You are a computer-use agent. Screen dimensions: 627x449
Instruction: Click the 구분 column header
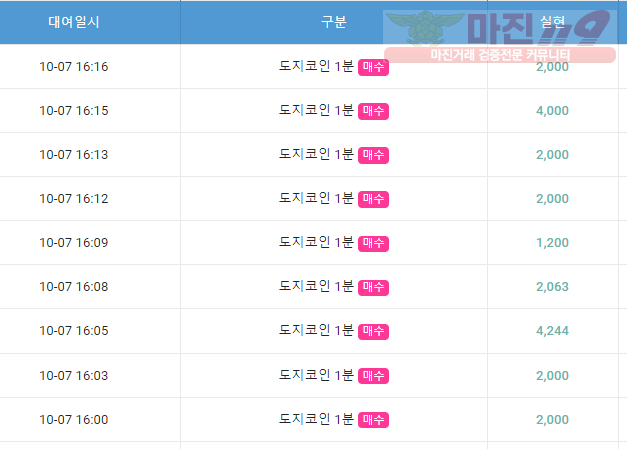333,22
